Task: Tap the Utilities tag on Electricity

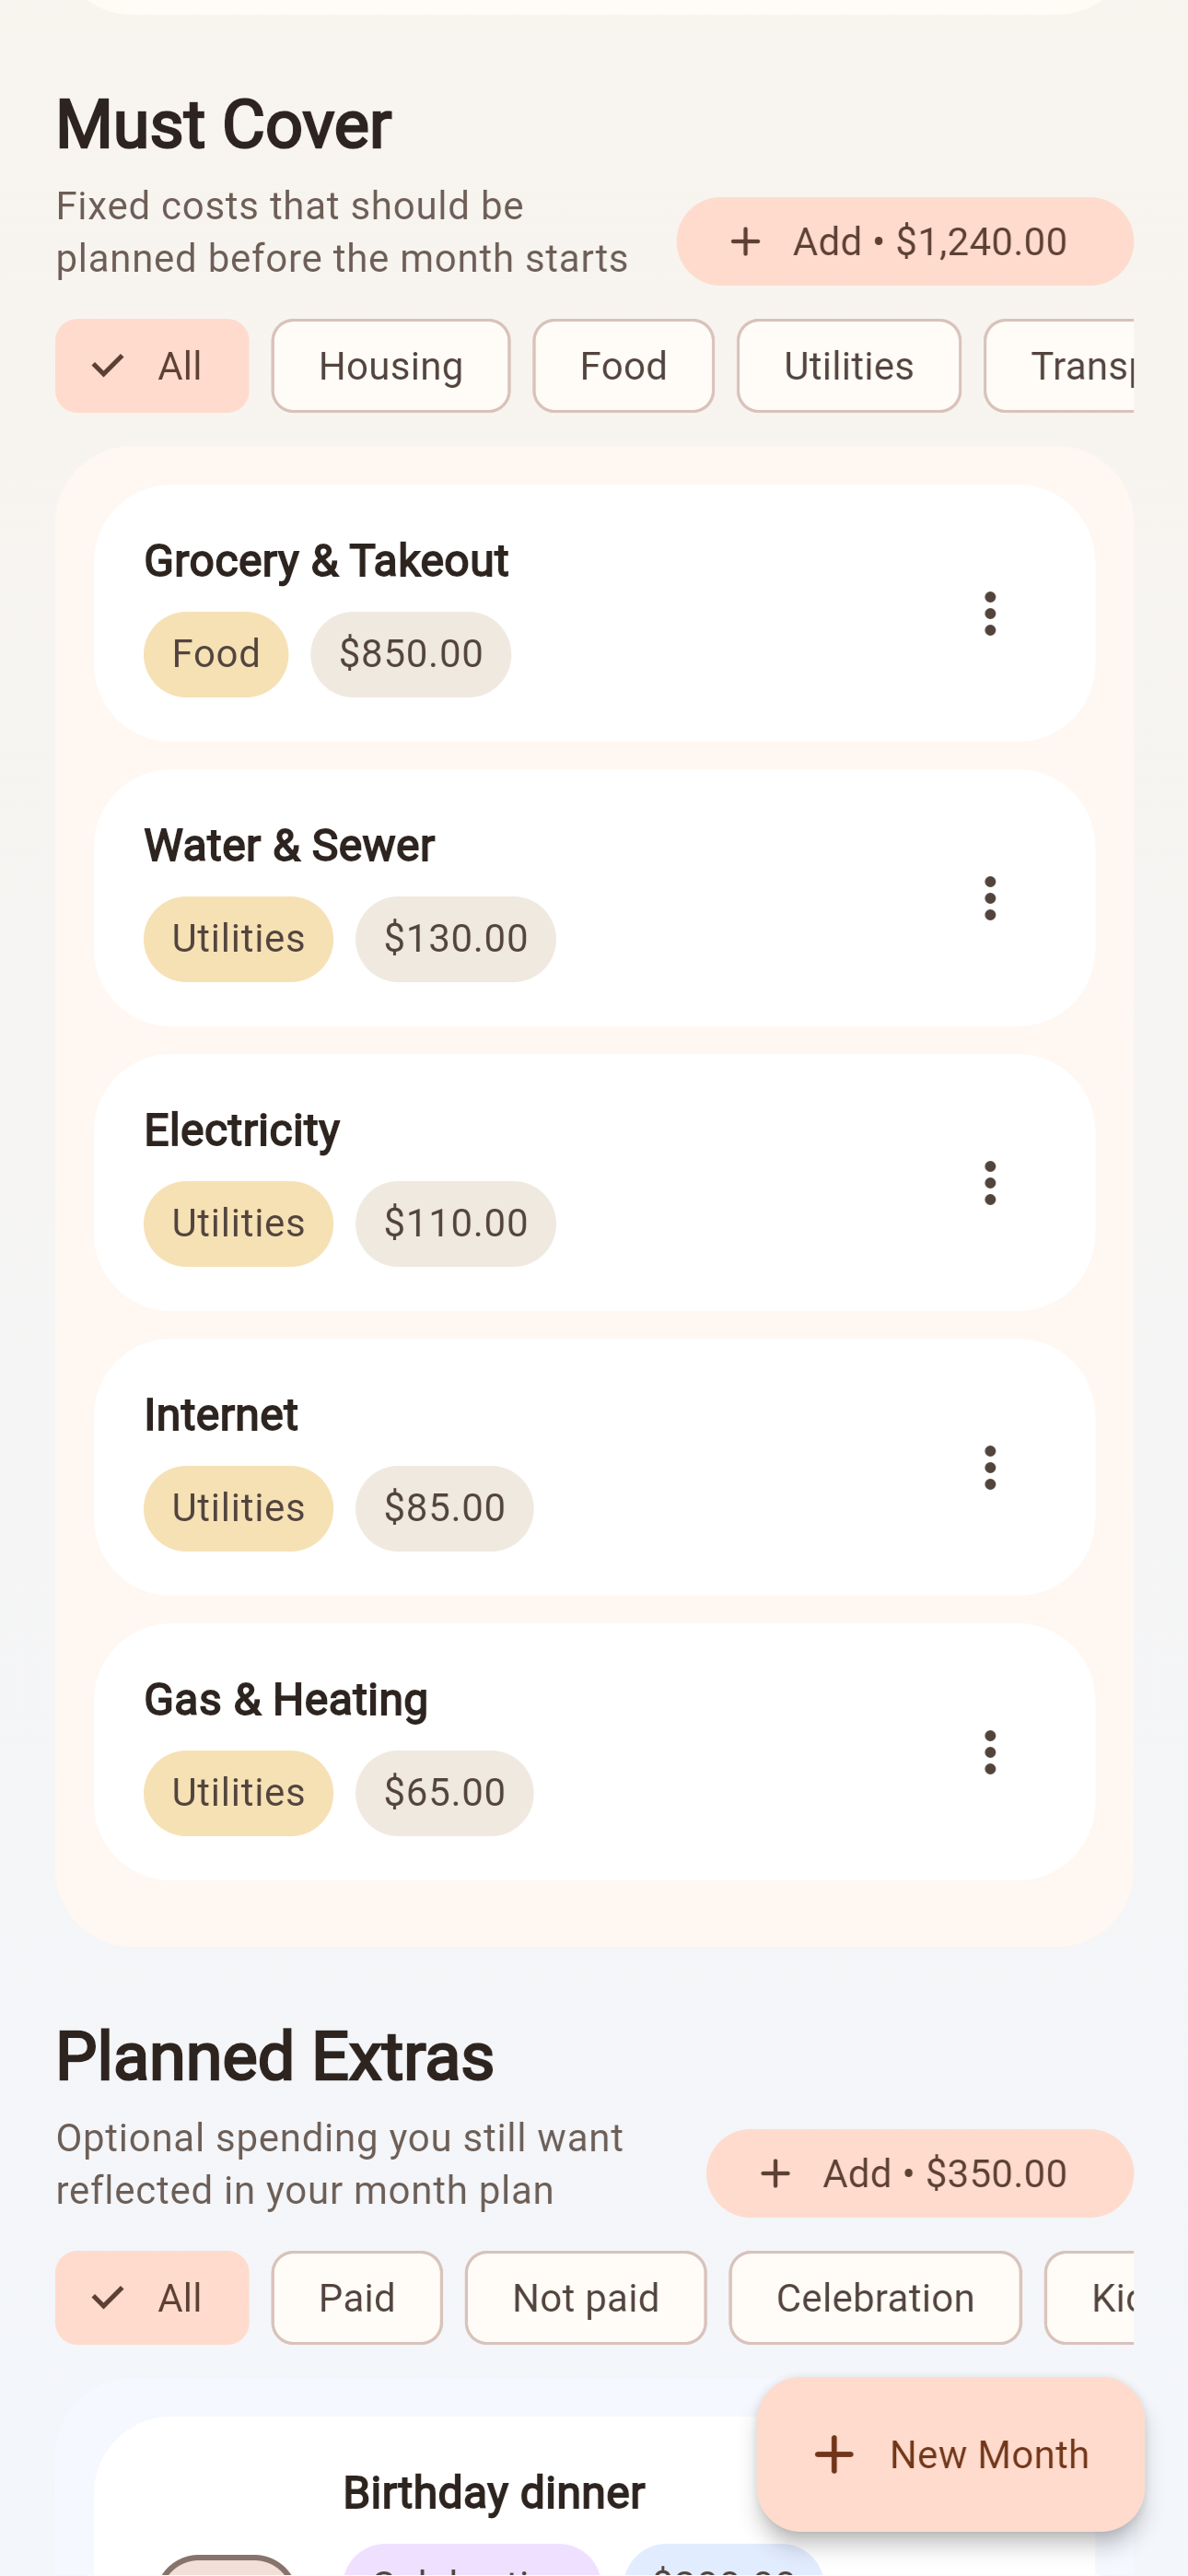Action: [x=238, y=1223]
